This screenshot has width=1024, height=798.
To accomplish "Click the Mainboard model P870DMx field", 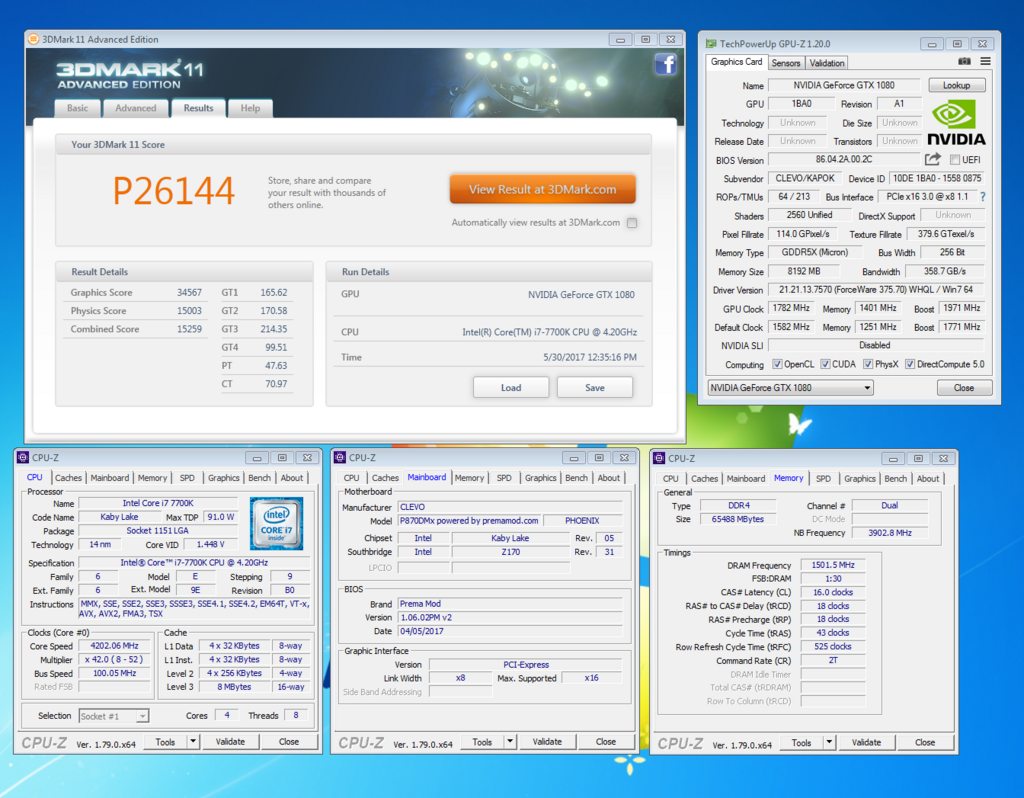I will pos(470,521).
